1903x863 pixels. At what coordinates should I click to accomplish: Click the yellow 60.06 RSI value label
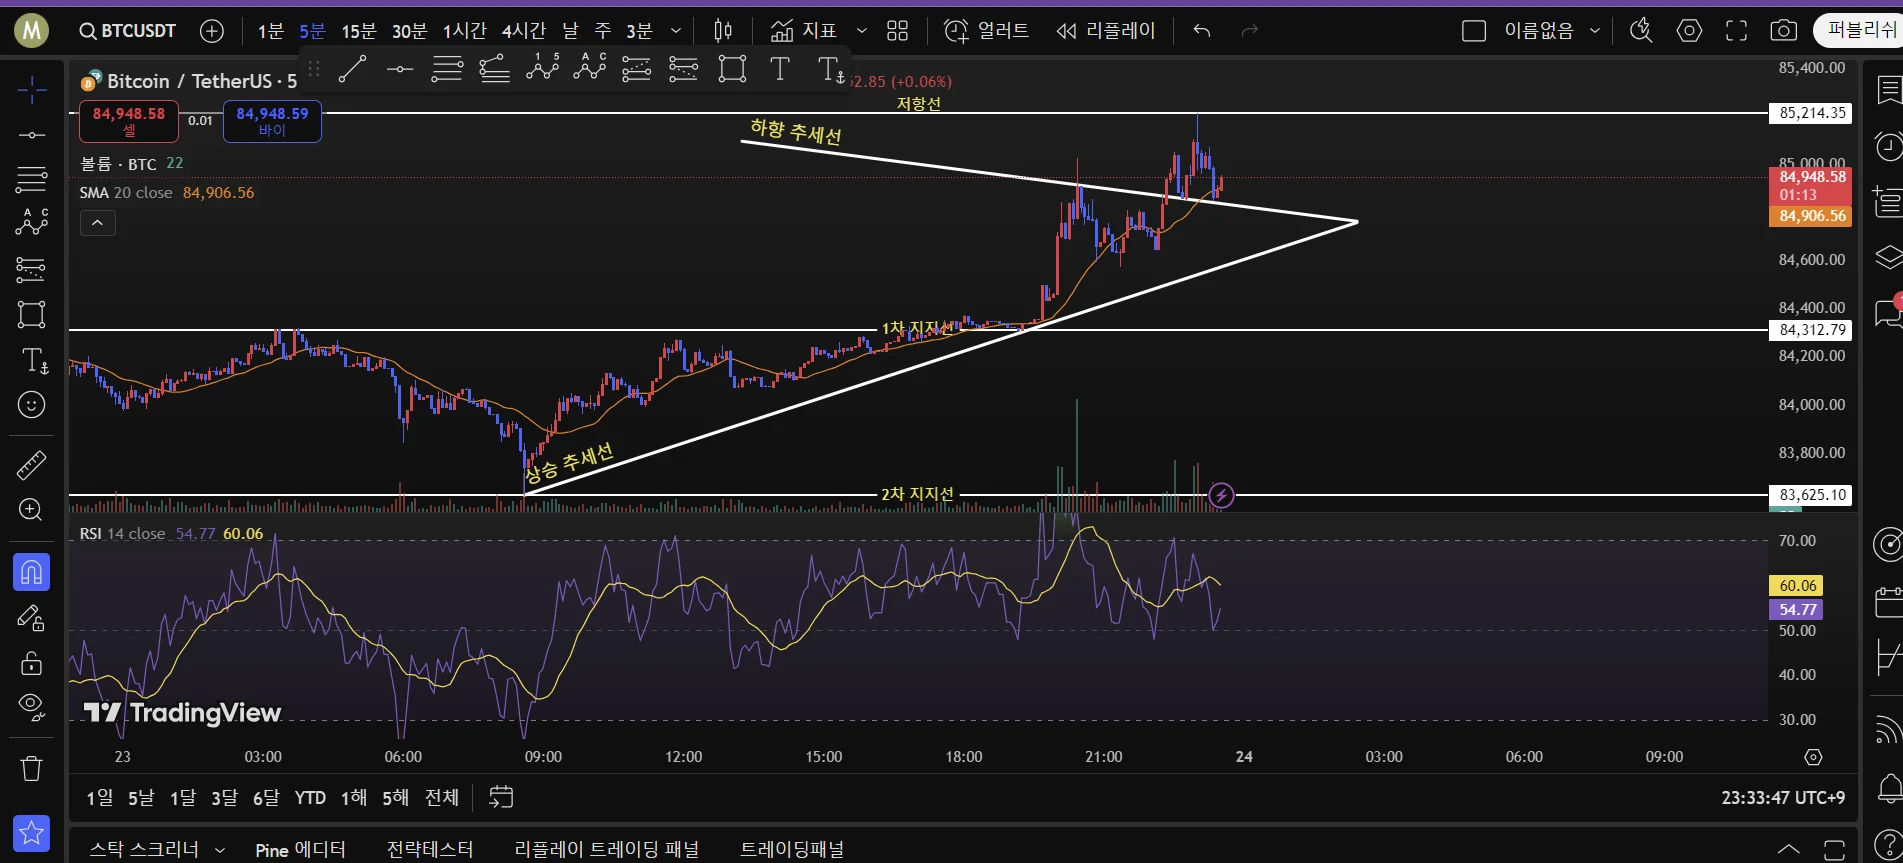(x=1797, y=586)
